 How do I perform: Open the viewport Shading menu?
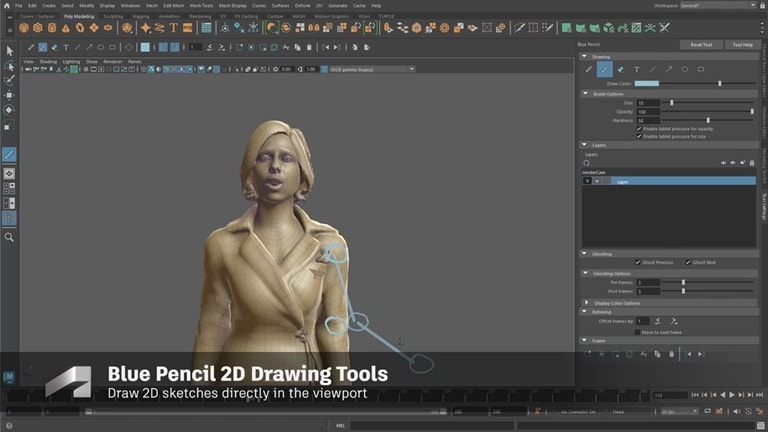[48, 62]
